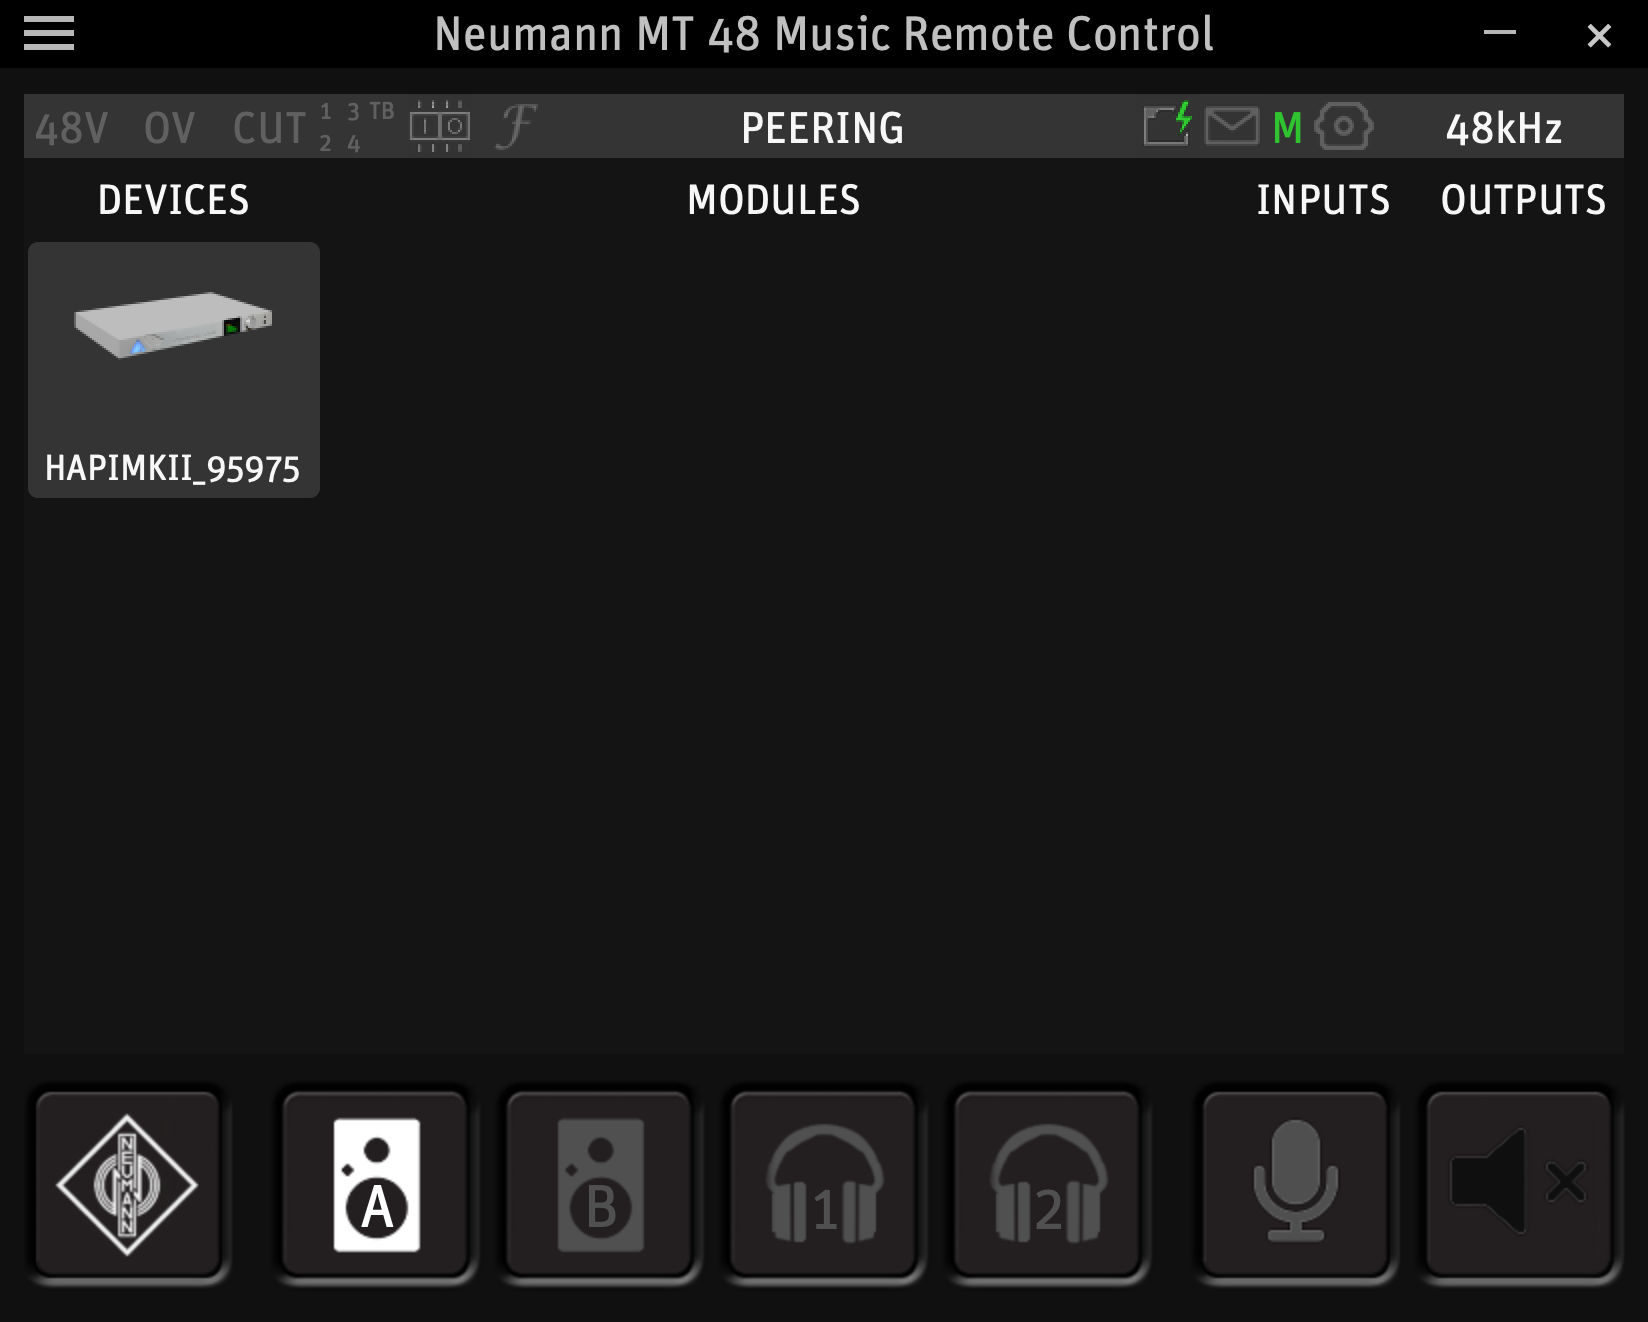Switch to the INPUTS tab
The image size is (1648, 1322).
1322,200
